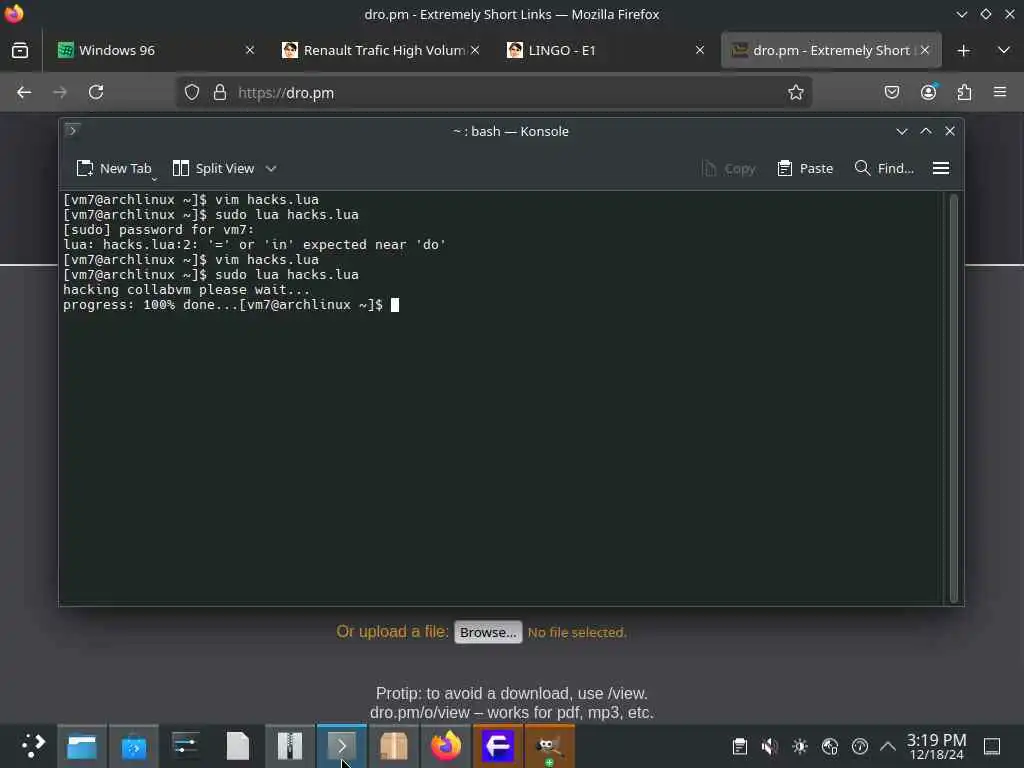Click Browse... file upload button
1024x768 pixels.
(x=488, y=632)
